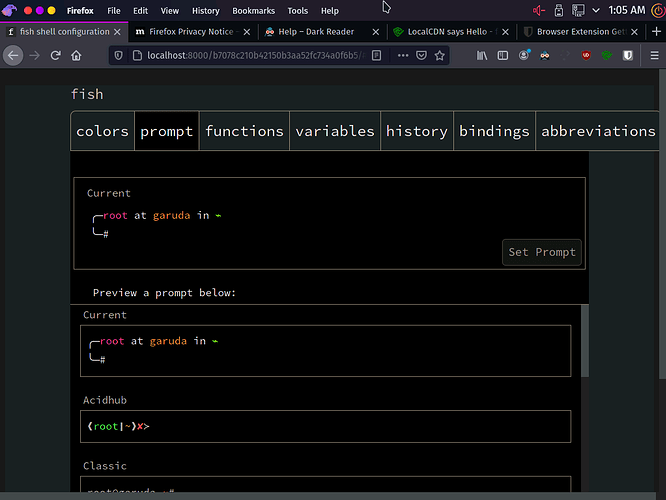Click the power button in panel
Screen dimensions: 666x500
click(x=658, y=10)
